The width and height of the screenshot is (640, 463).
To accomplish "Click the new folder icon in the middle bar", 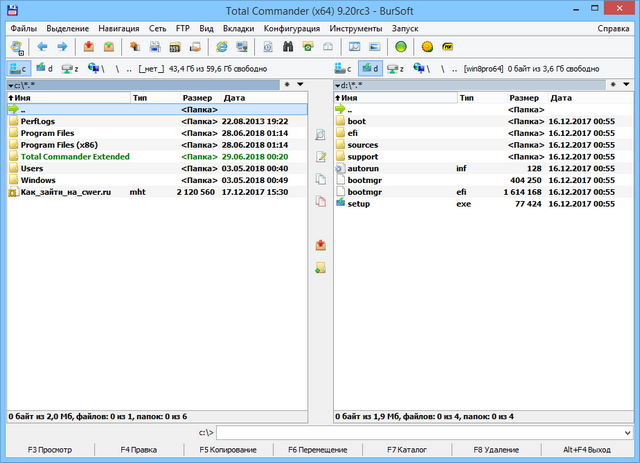I will (x=320, y=267).
